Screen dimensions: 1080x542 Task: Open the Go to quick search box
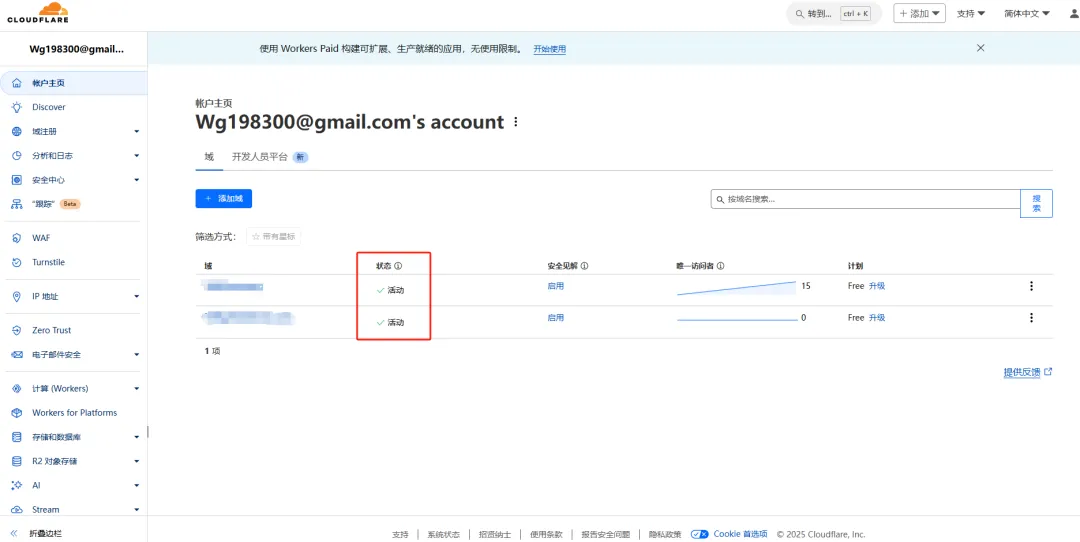[x=833, y=14]
